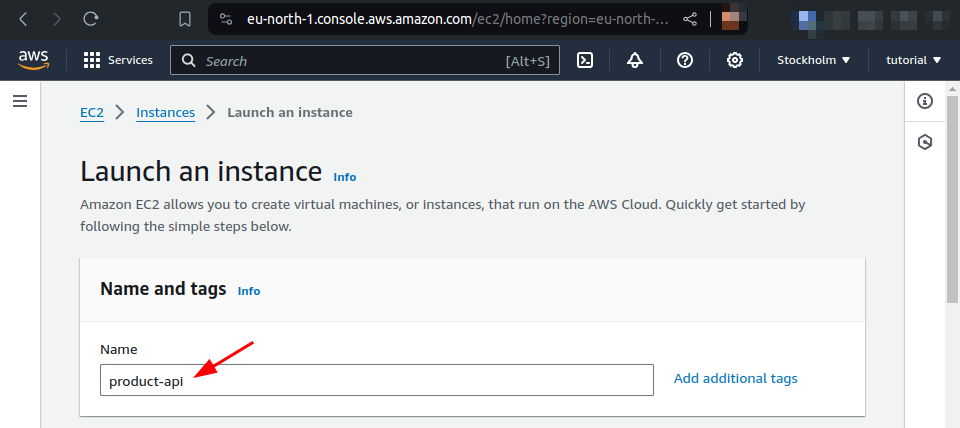Open Info link beside Name and tags
The height and width of the screenshot is (428, 960).
(249, 291)
